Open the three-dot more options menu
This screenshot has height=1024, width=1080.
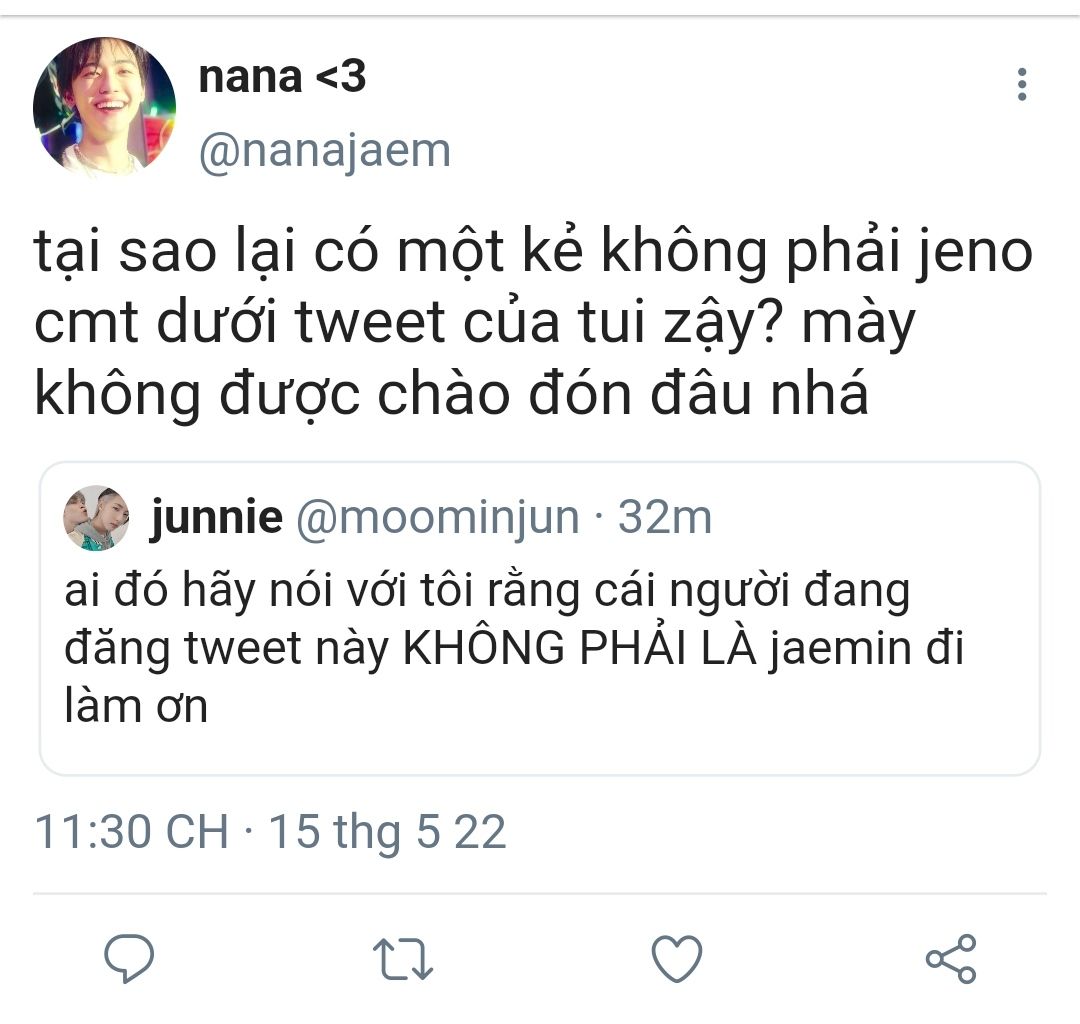[1022, 84]
